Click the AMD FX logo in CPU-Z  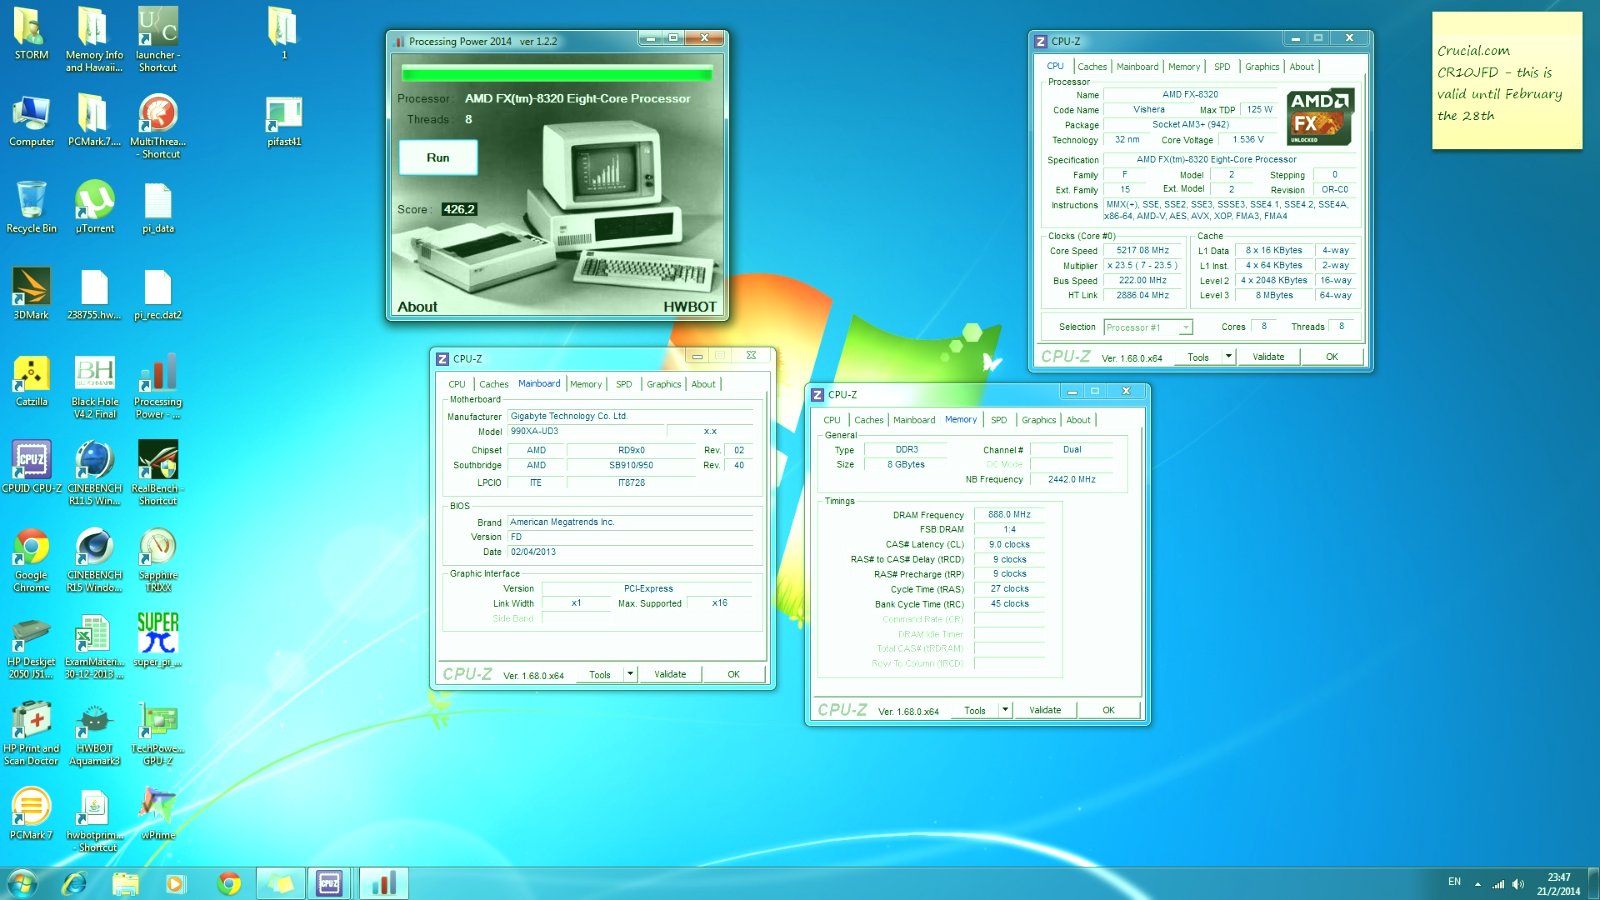(1320, 117)
